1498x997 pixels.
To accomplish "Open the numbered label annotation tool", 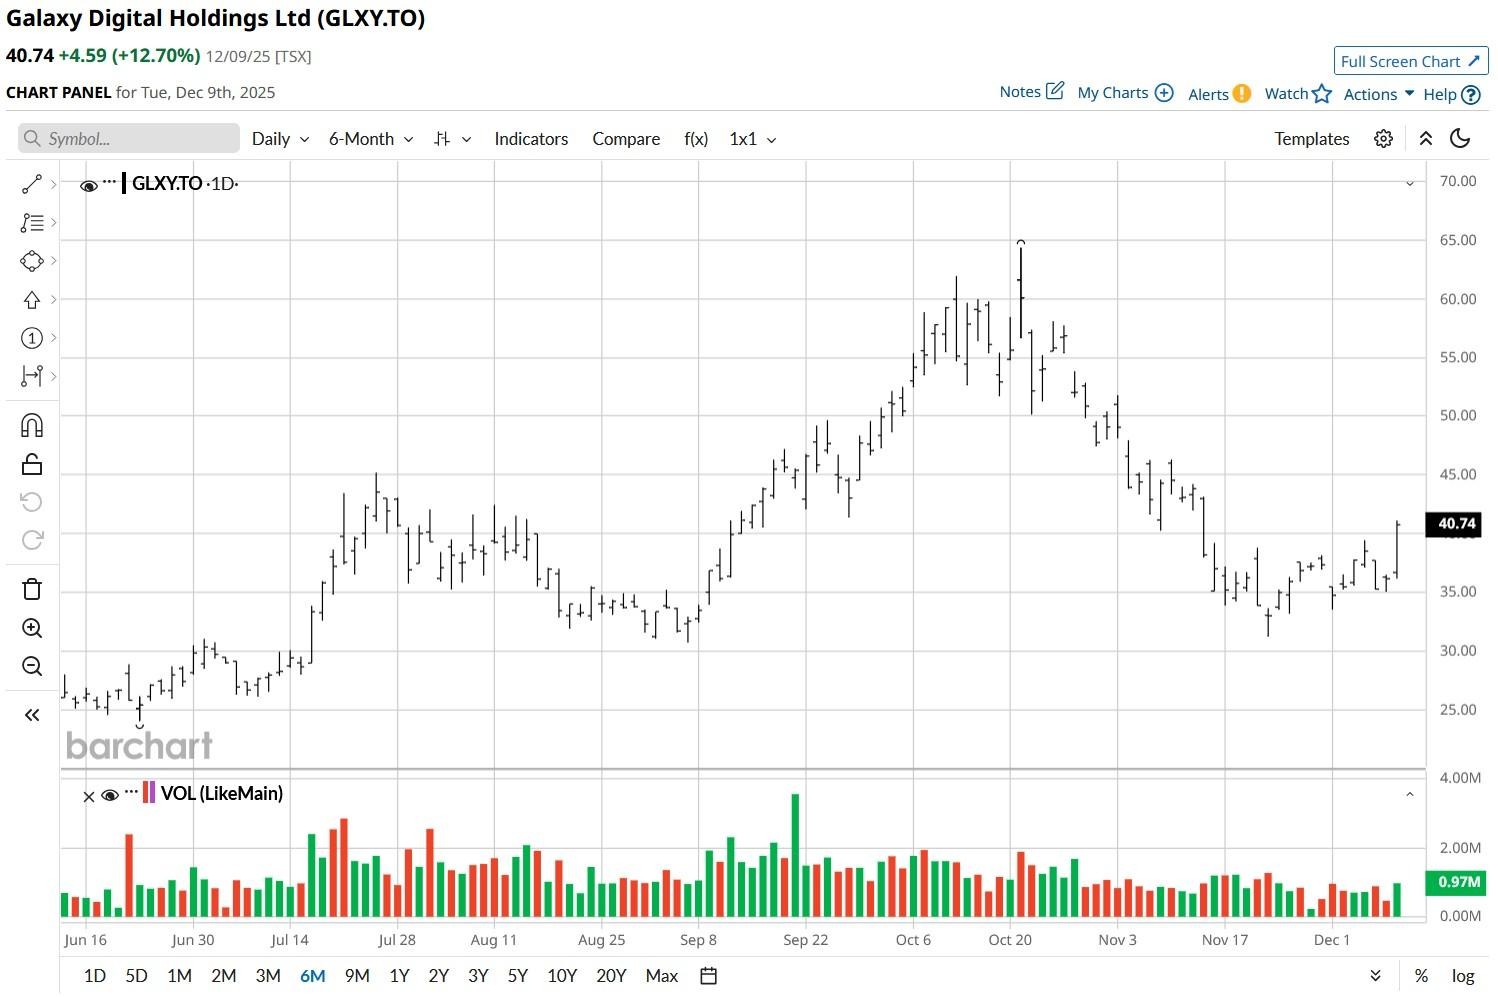I will coord(32,338).
